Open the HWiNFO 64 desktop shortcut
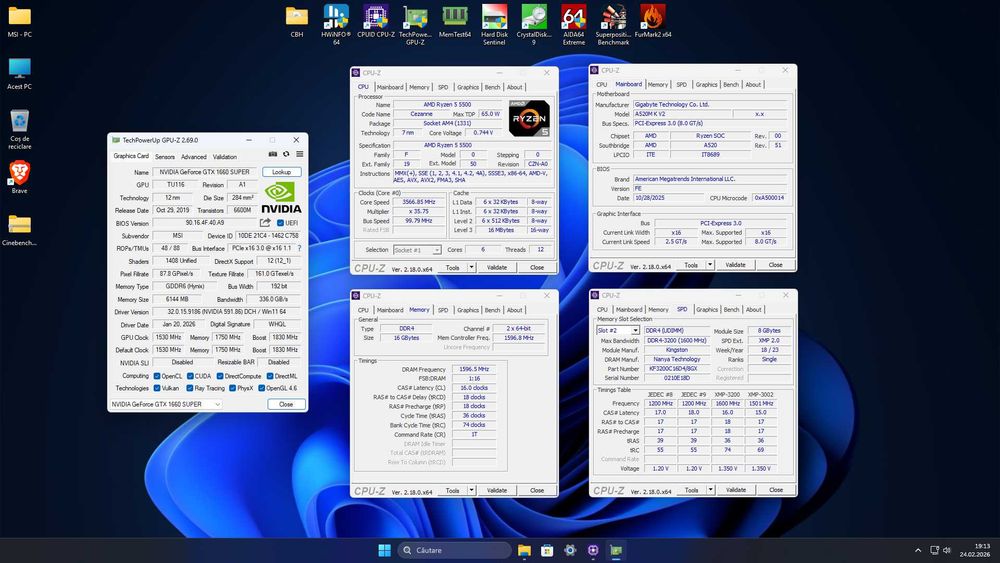1000x563 pixels. [336, 24]
